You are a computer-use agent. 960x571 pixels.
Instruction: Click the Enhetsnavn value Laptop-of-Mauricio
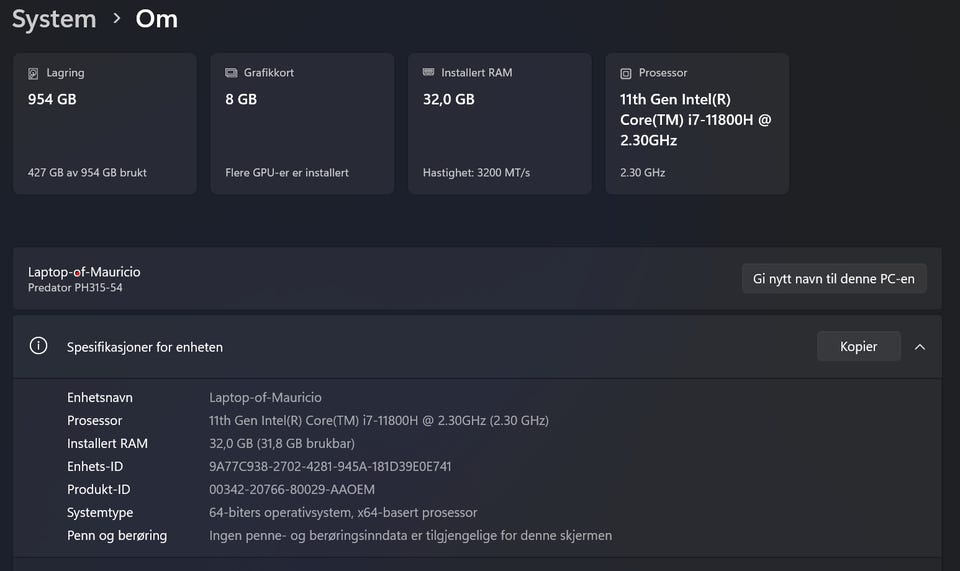click(265, 397)
